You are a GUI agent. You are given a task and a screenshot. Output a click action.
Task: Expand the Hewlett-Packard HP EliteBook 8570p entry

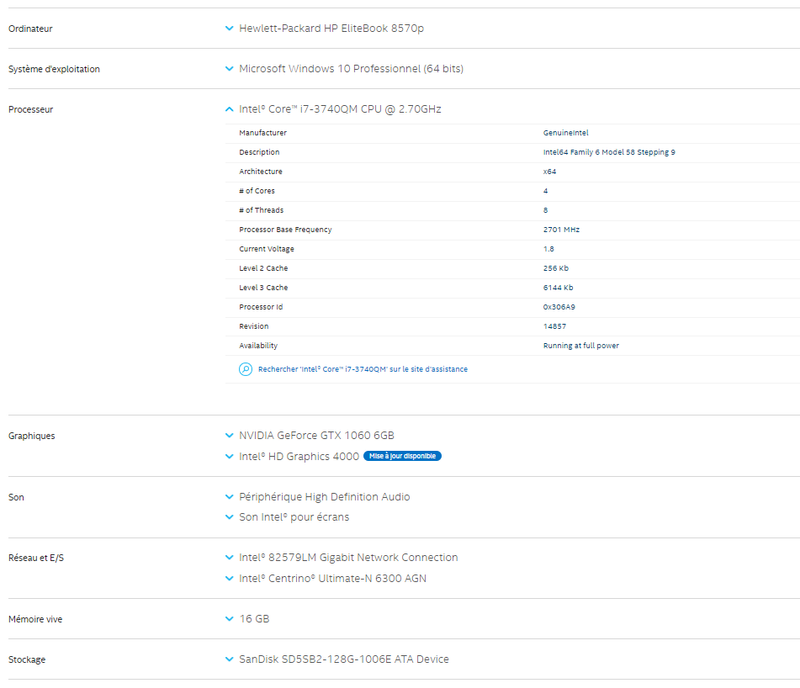[229, 29]
